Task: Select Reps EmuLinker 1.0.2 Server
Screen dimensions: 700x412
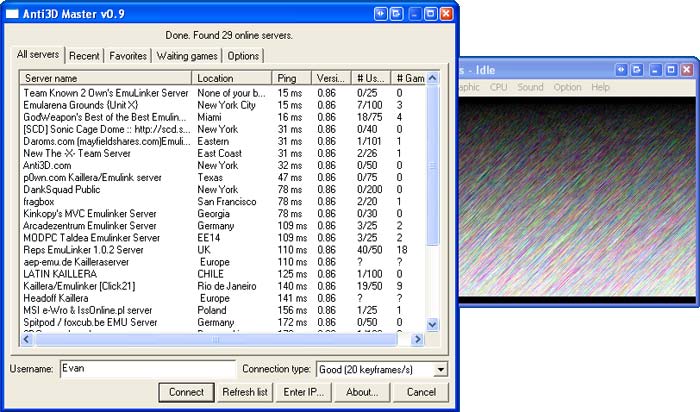Action: pos(223,250)
